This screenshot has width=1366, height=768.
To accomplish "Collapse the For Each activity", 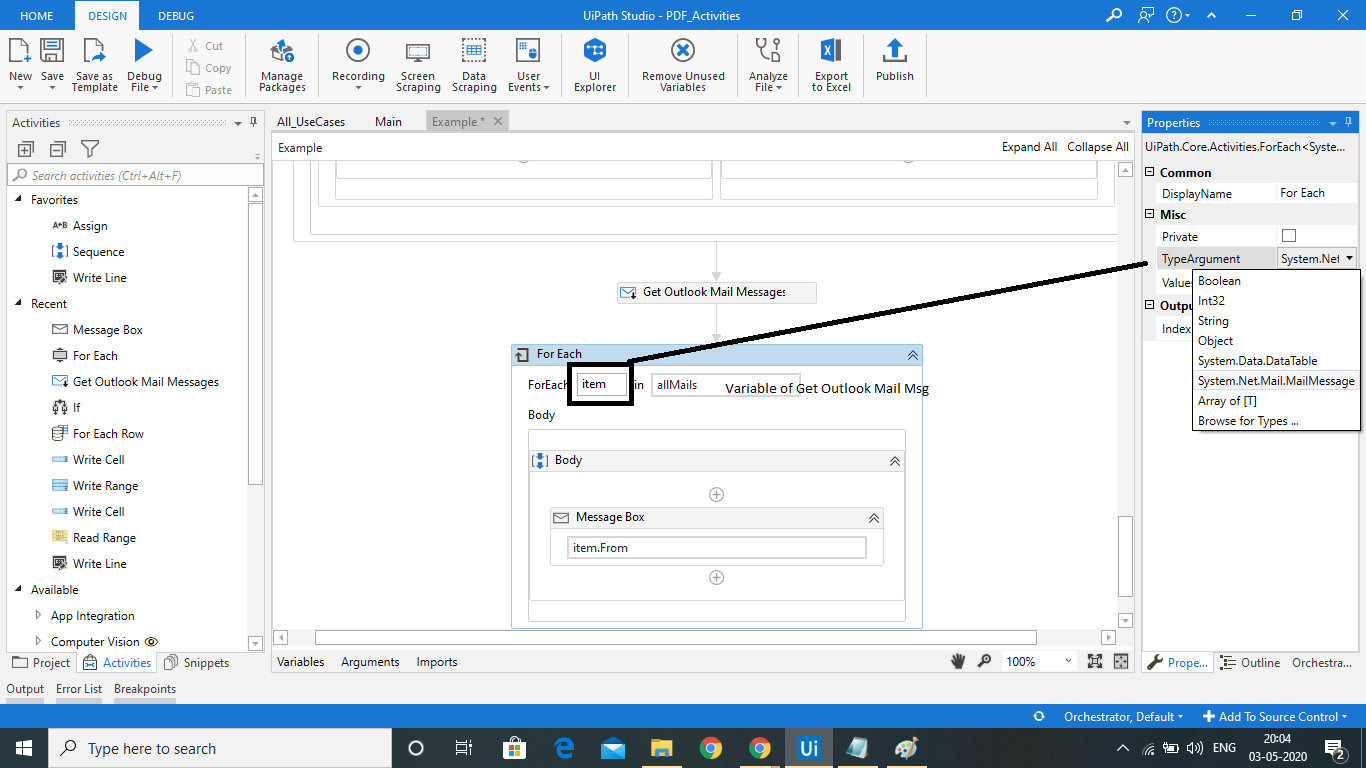I will point(912,354).
